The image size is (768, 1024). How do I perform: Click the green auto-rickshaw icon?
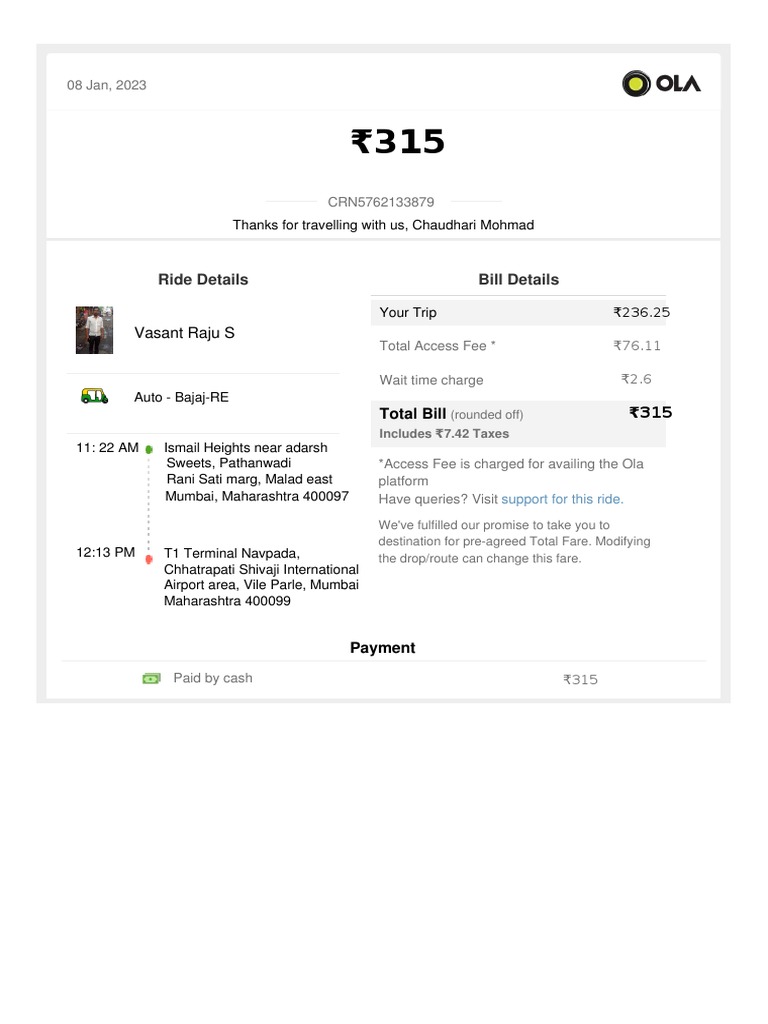point(94,397)
